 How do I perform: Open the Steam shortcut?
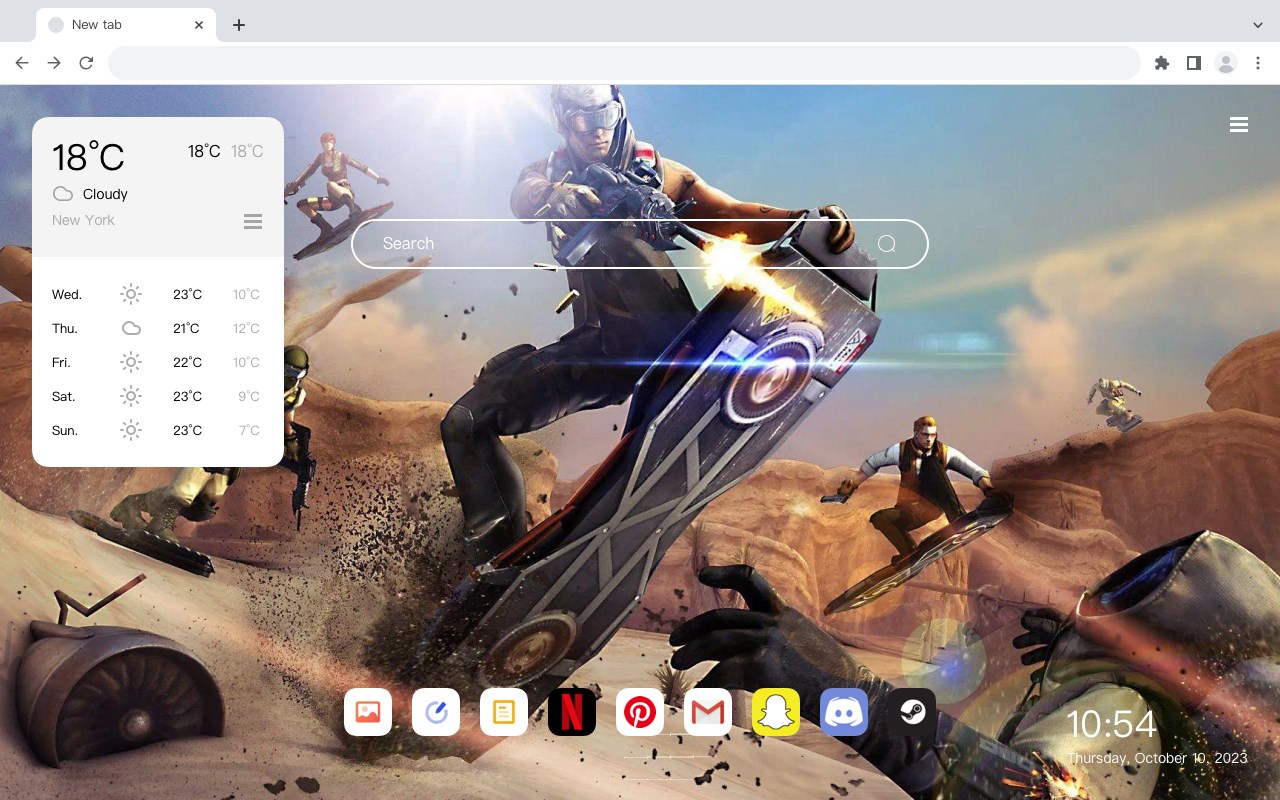(x=912, y=712)
